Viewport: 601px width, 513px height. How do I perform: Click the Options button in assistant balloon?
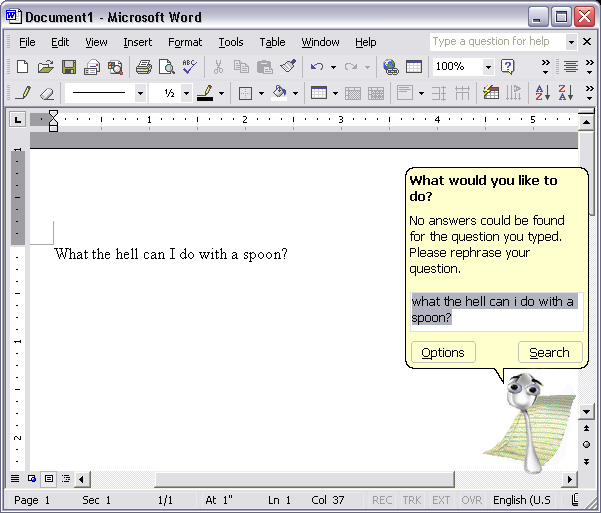click(443, 352)
